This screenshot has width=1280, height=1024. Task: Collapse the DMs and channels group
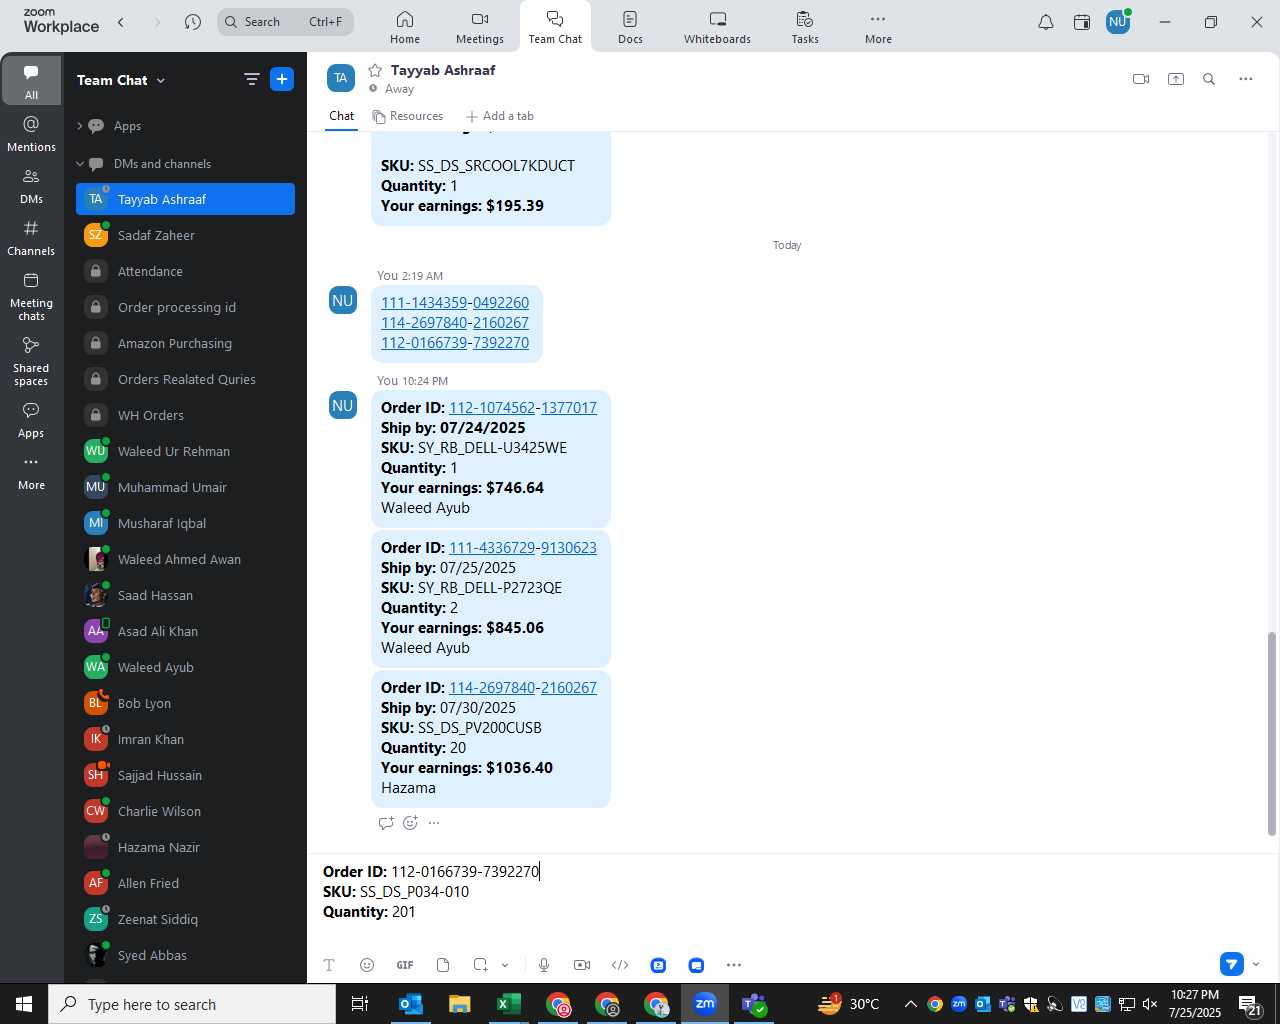(80, 164)
